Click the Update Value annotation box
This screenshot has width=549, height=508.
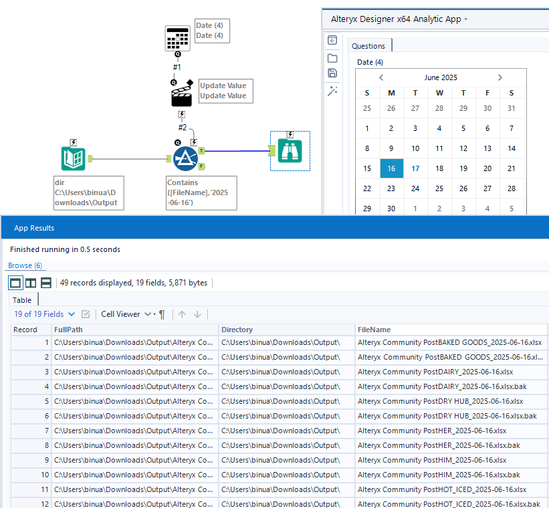226,91
